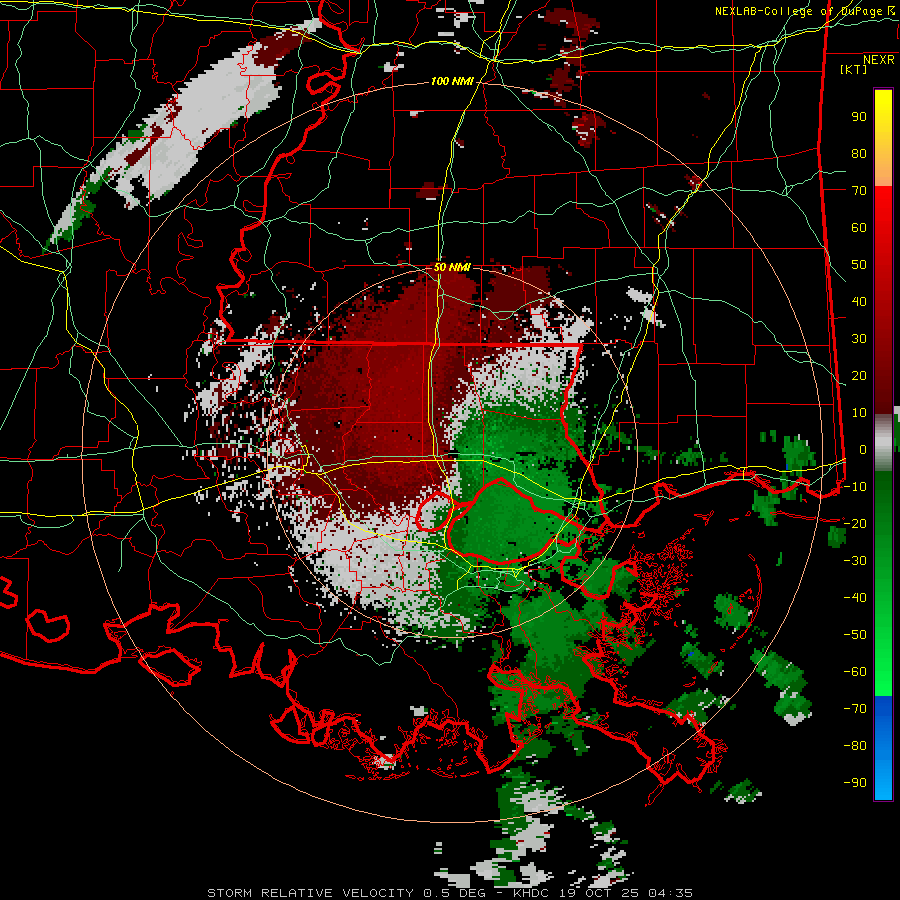Click the -10 value on the velocity scale
The image size is (900, 900).
[x=855, y=487]
